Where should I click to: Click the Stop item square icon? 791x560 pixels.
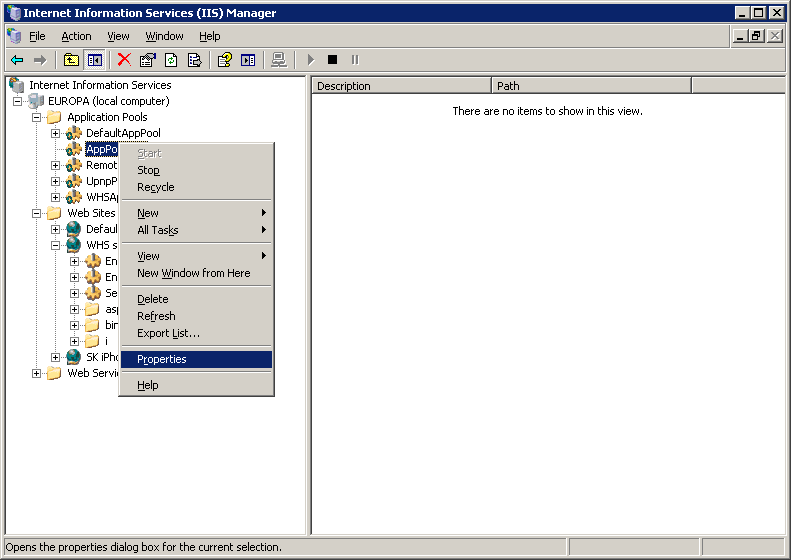332,60
